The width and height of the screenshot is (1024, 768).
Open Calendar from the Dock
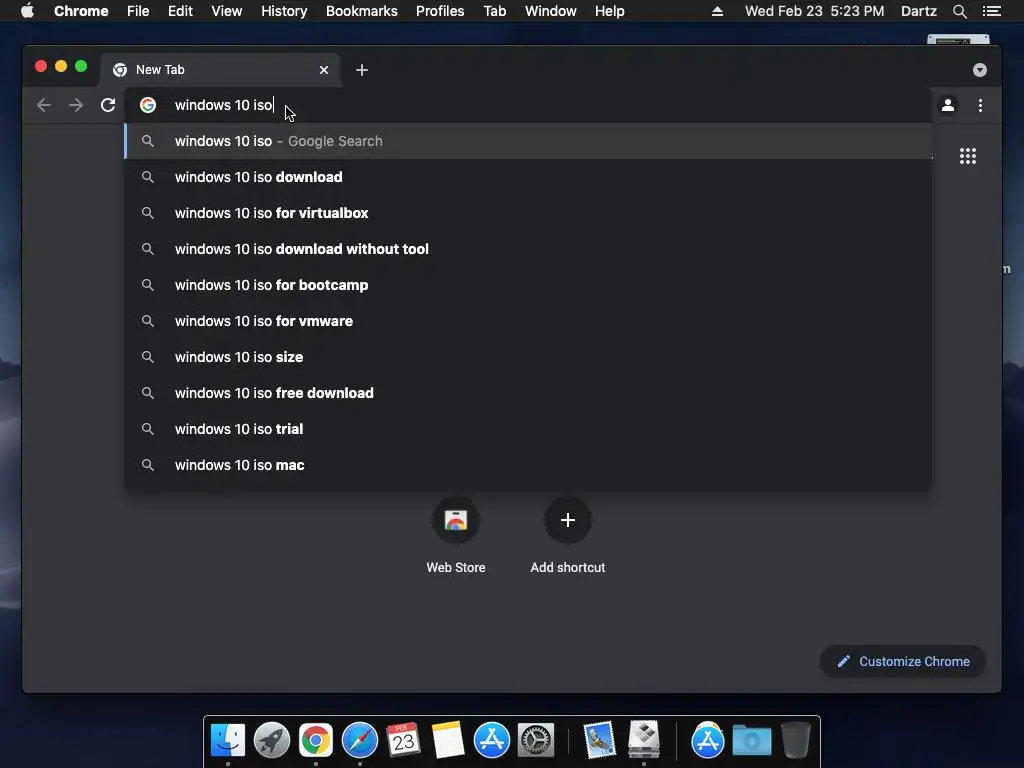[x=404, y=741]
